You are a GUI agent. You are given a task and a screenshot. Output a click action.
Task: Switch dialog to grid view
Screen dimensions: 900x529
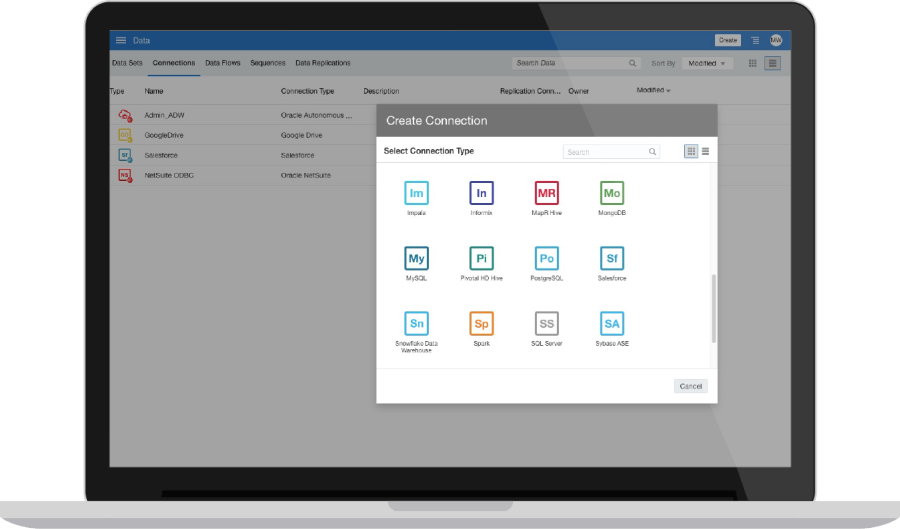click(691, 151)
